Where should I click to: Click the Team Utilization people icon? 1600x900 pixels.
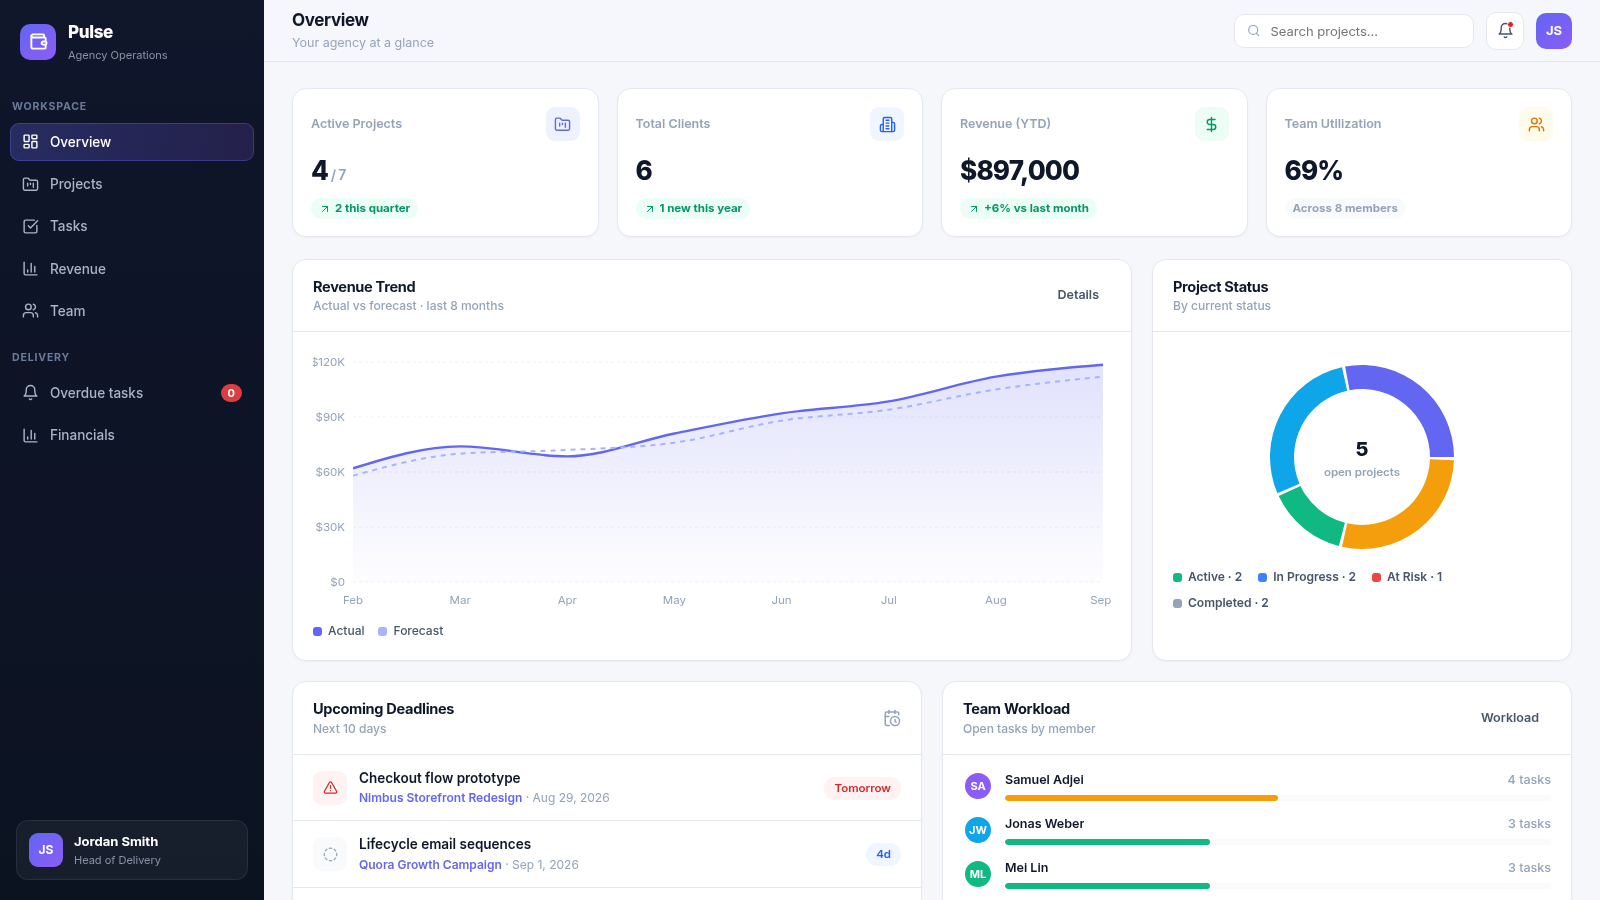[1536, 124]
